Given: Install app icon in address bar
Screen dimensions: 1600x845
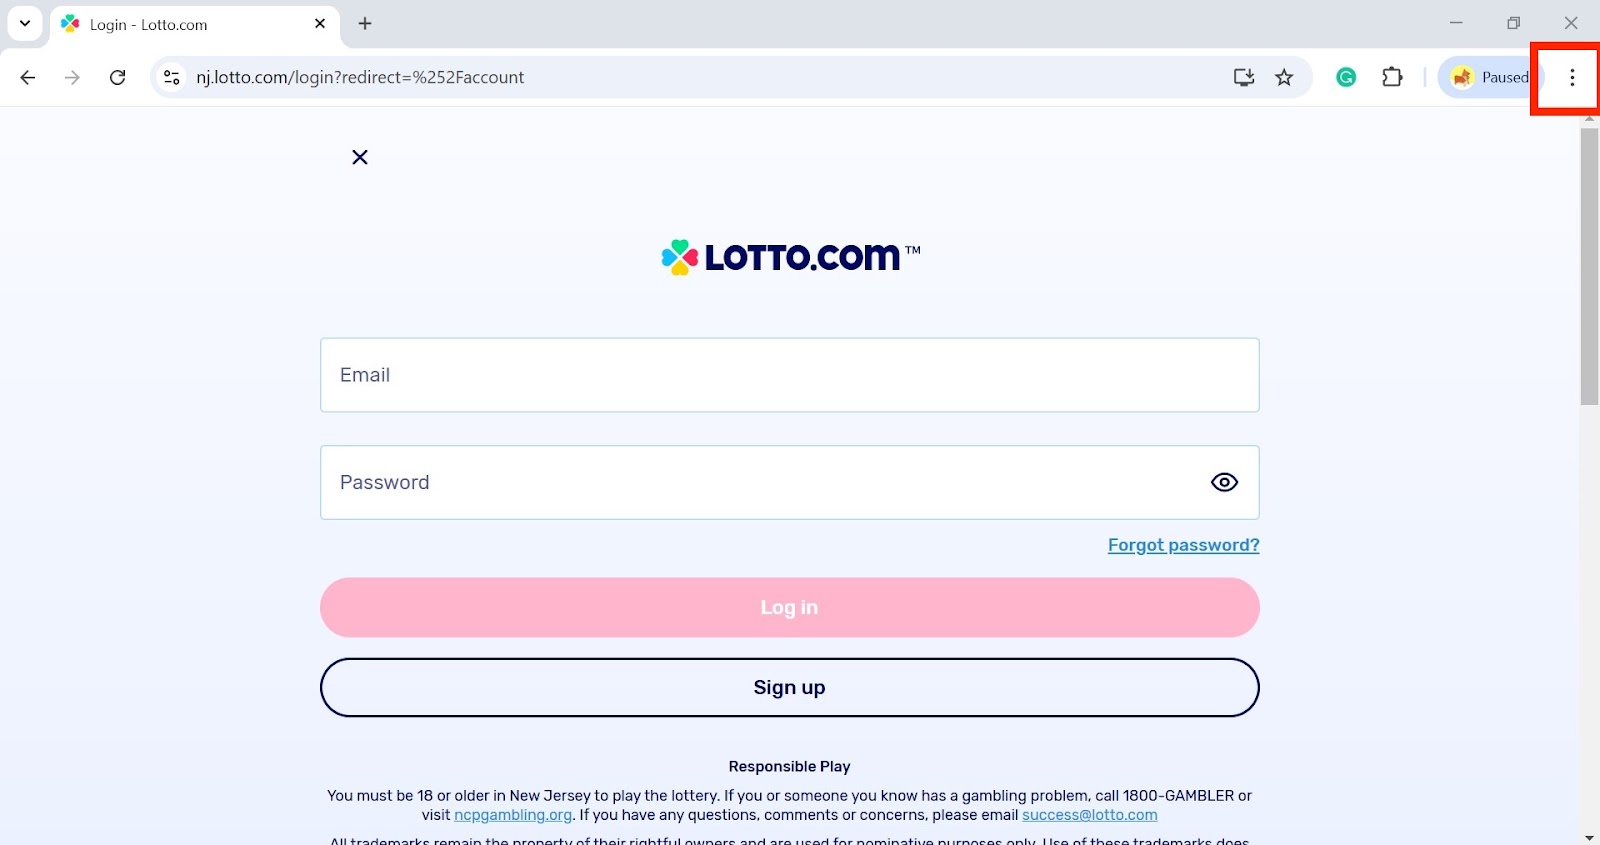Looking at the screenshot, I should tap(1244, 77).
